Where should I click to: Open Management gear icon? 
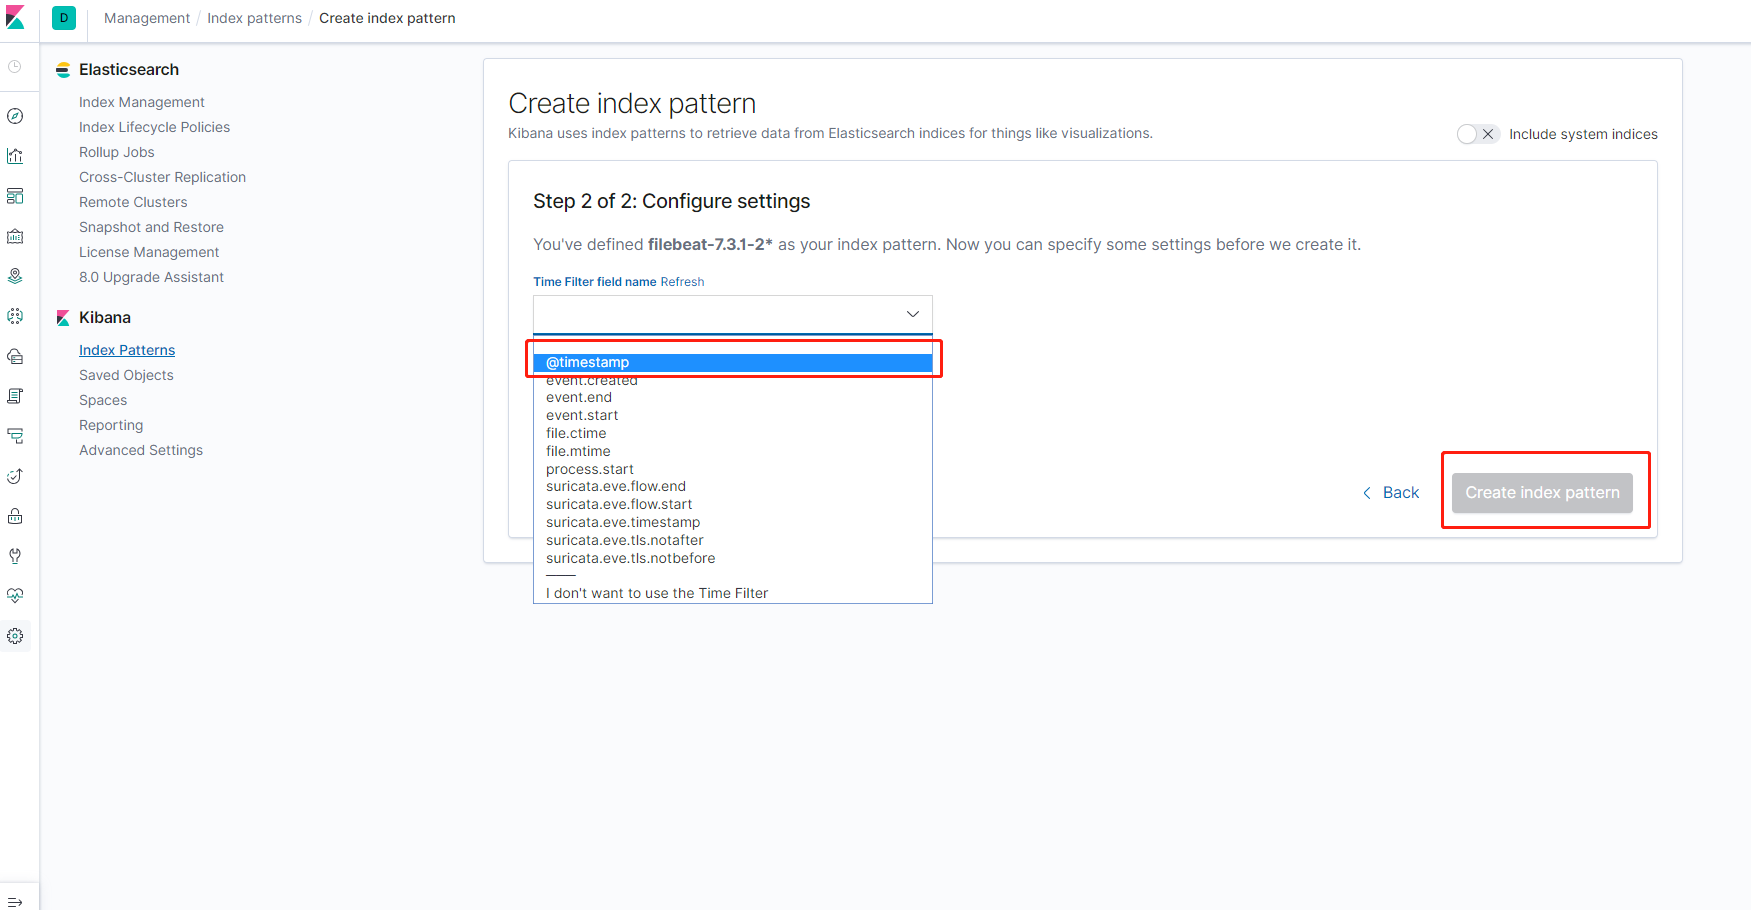15,636
